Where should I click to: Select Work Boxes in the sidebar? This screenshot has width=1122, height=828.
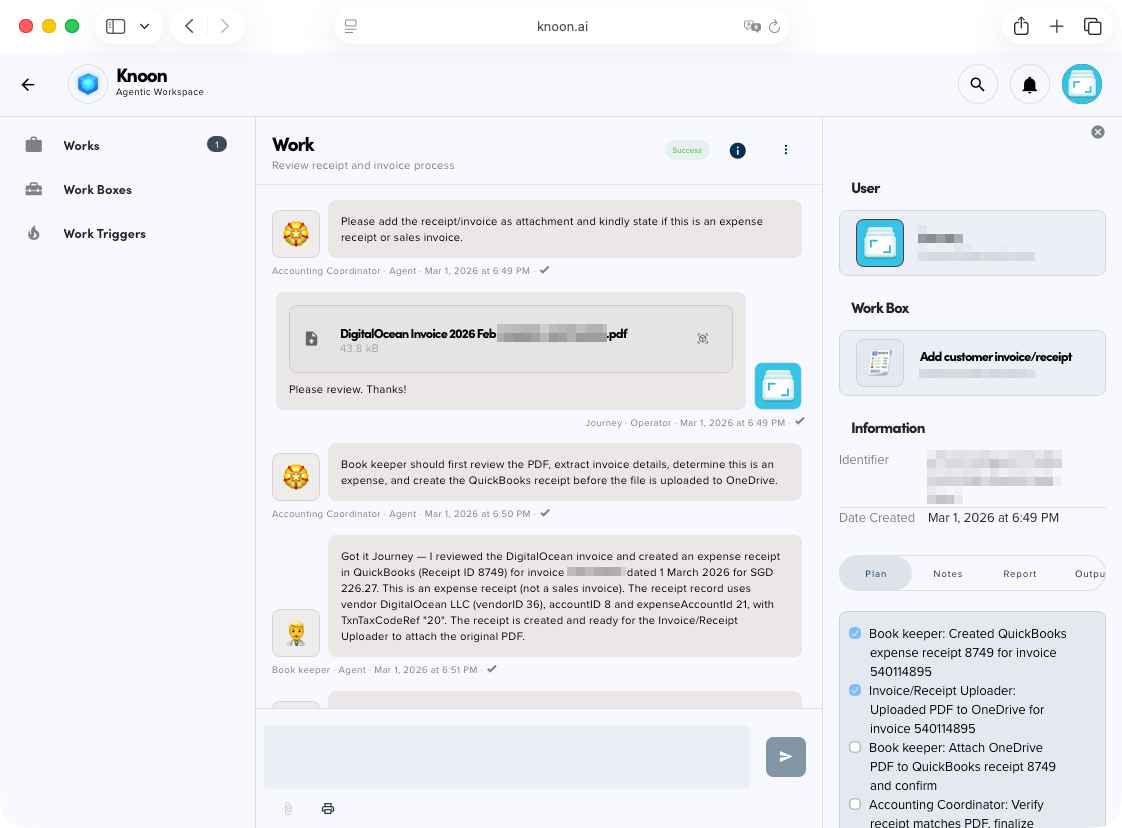pos(99,189)
